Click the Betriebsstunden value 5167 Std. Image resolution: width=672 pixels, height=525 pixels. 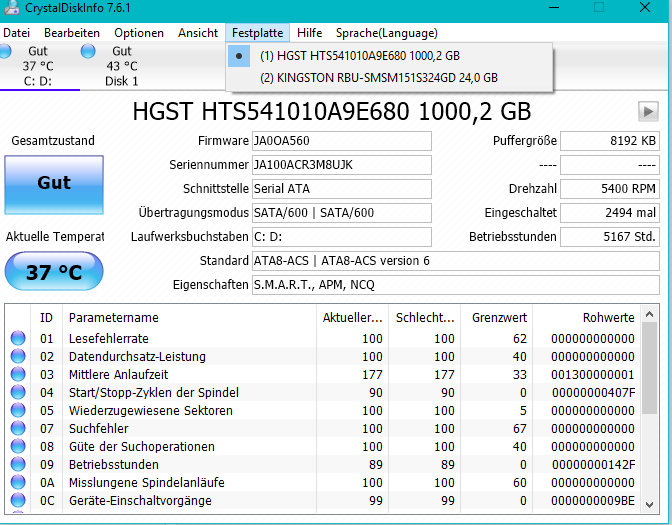(x=610, y=237)
